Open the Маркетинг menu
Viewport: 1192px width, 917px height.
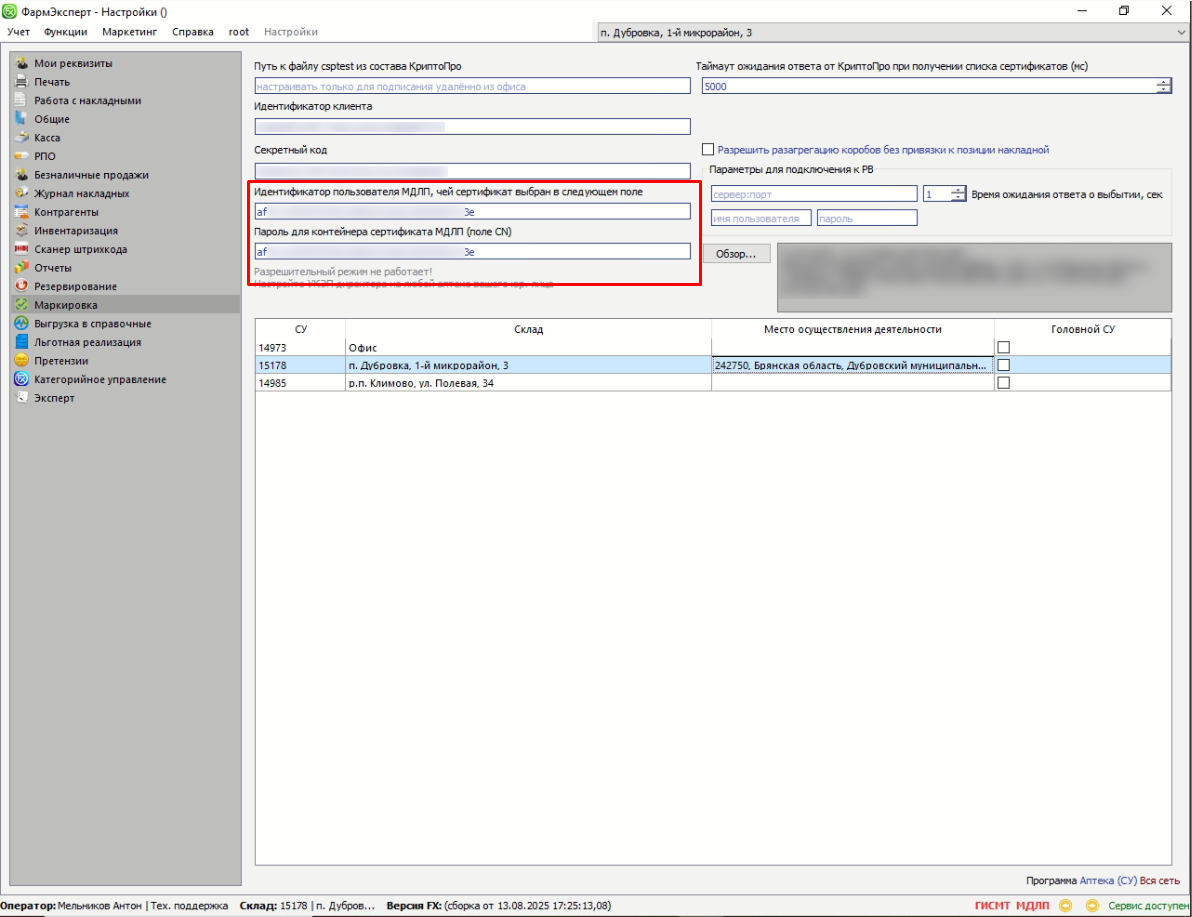pyautogui.click(x=129, y=32)
